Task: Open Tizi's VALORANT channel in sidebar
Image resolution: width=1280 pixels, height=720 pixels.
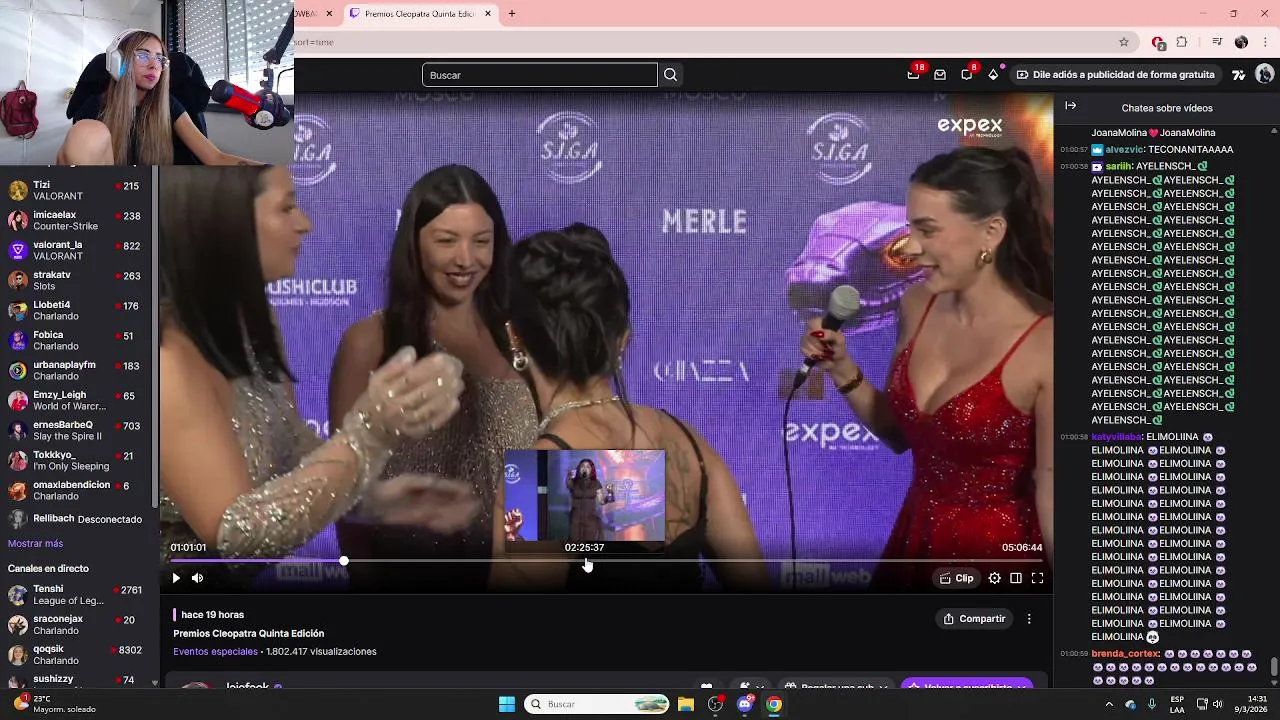Action: coord(76,191)
